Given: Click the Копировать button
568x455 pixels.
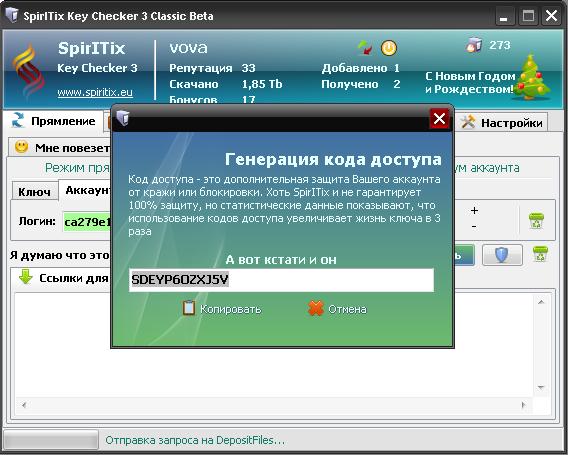Looking at the screenshot, I should pyautogui.click(x=221, y=309).
